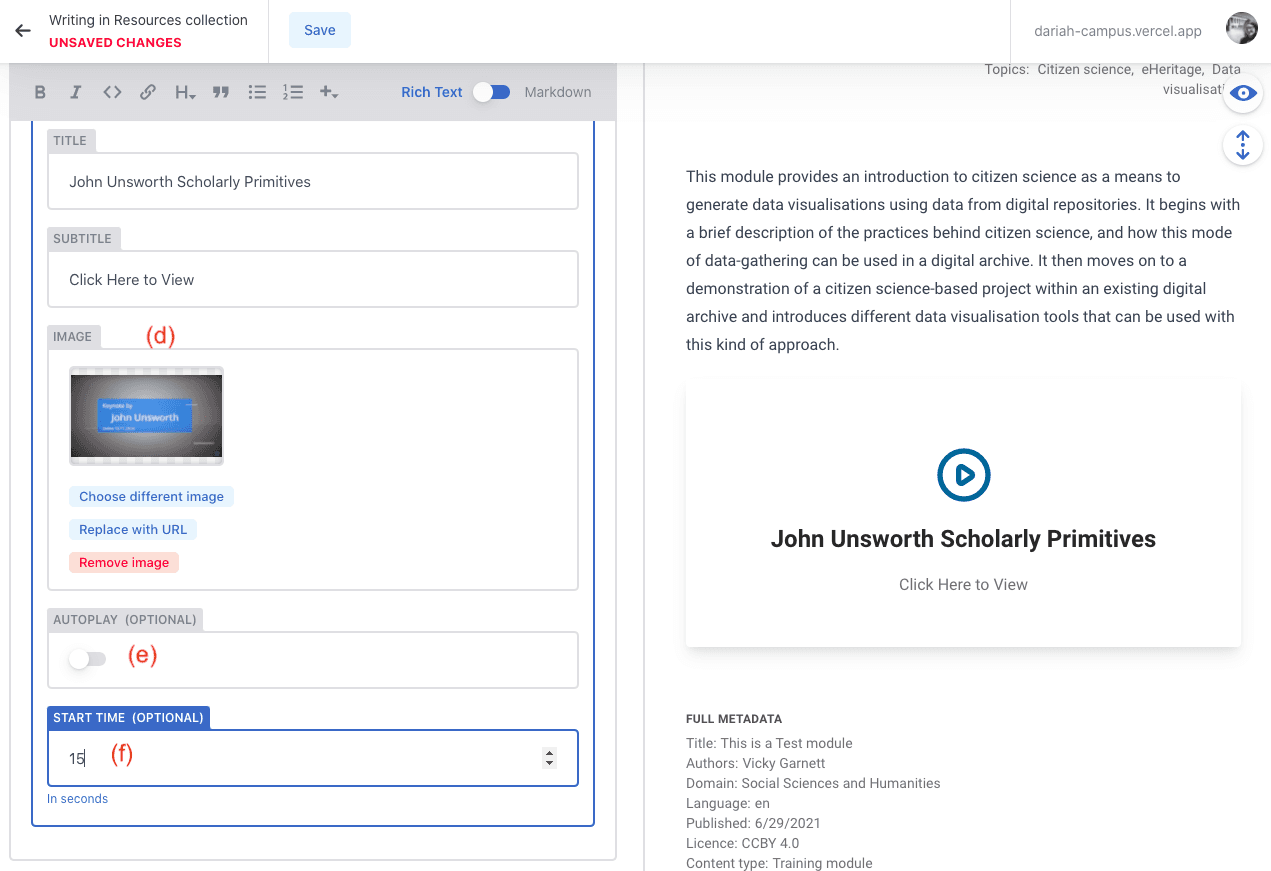The image size is (1271, 871).
Task: Insert a numbered list
Action: [x=293, y=92]
